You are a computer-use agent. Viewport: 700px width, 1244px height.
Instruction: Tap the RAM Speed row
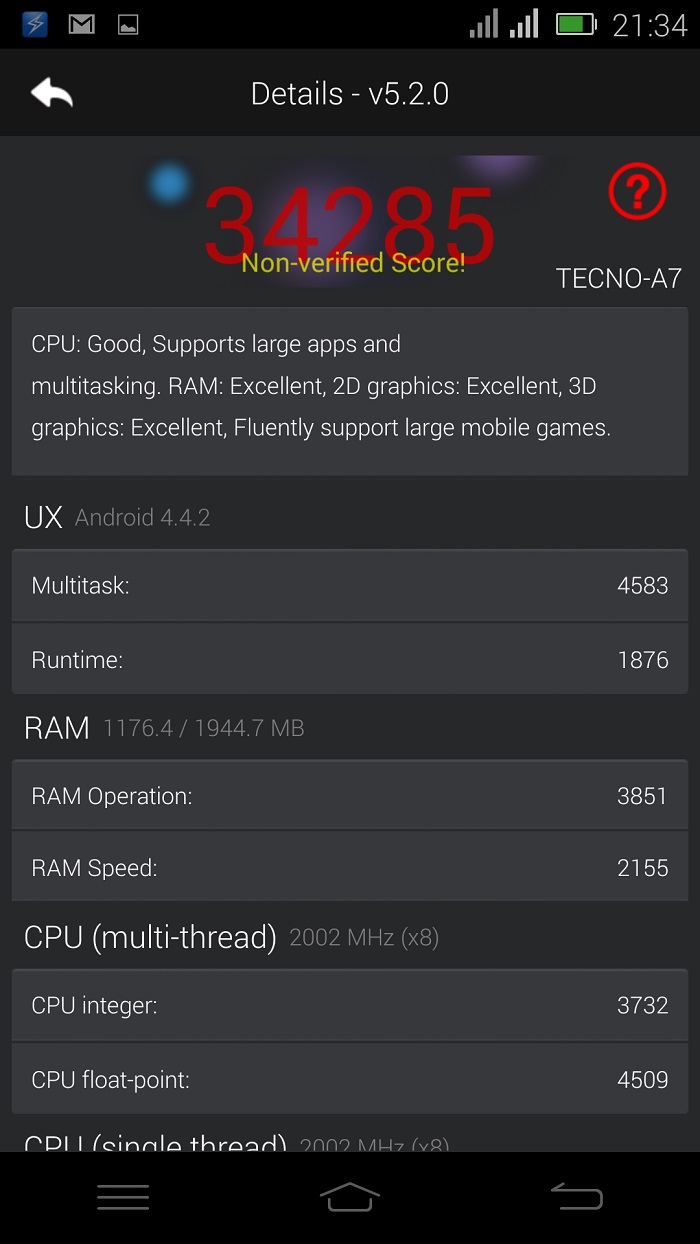coord(349,868)
